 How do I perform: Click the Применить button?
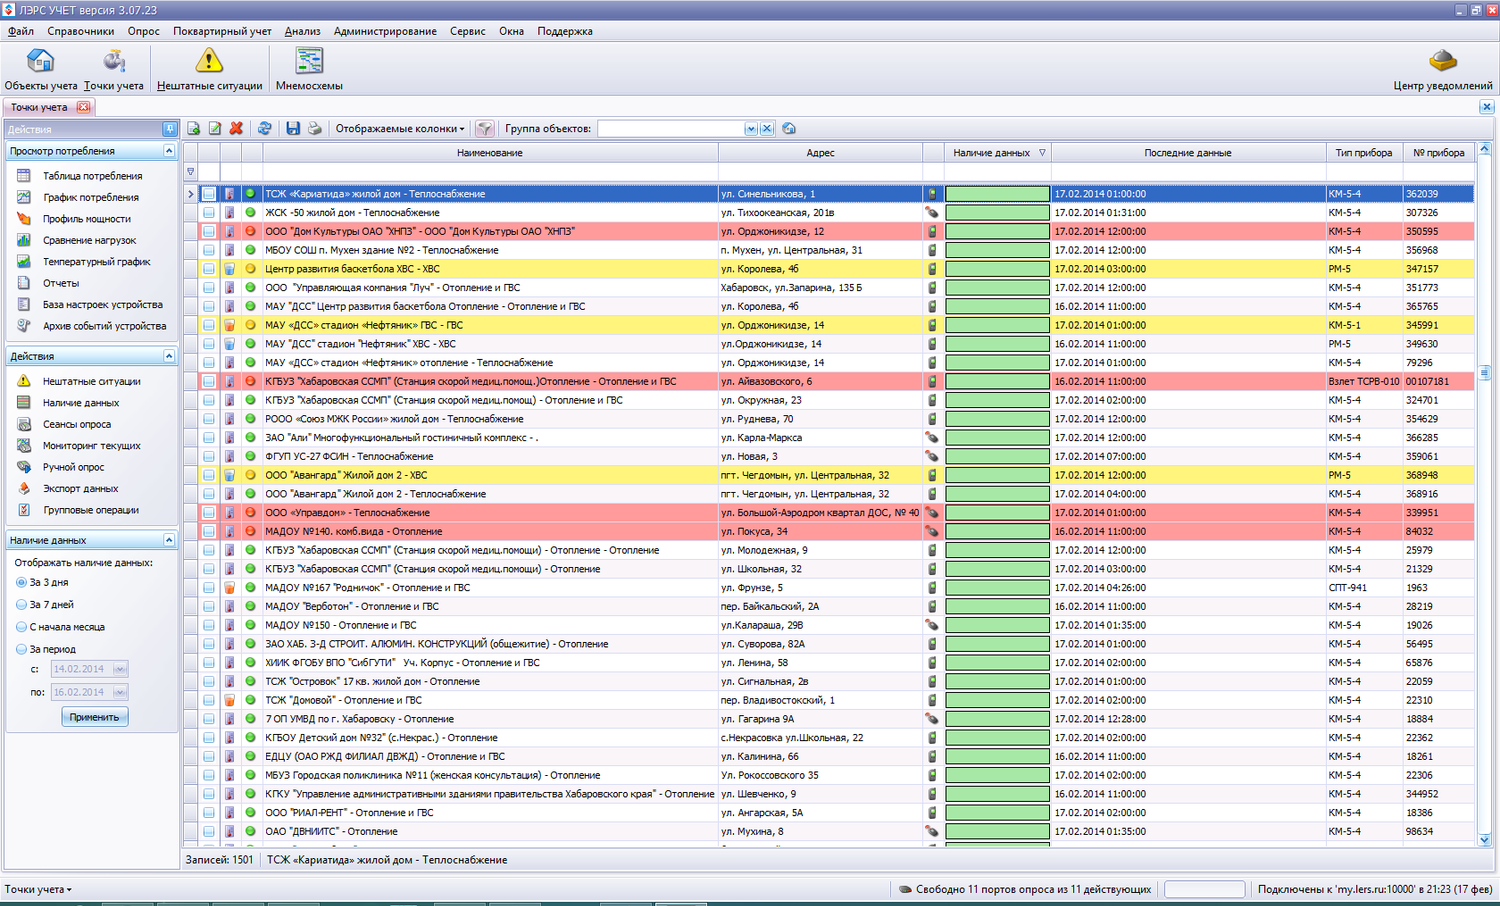[94, 717]
